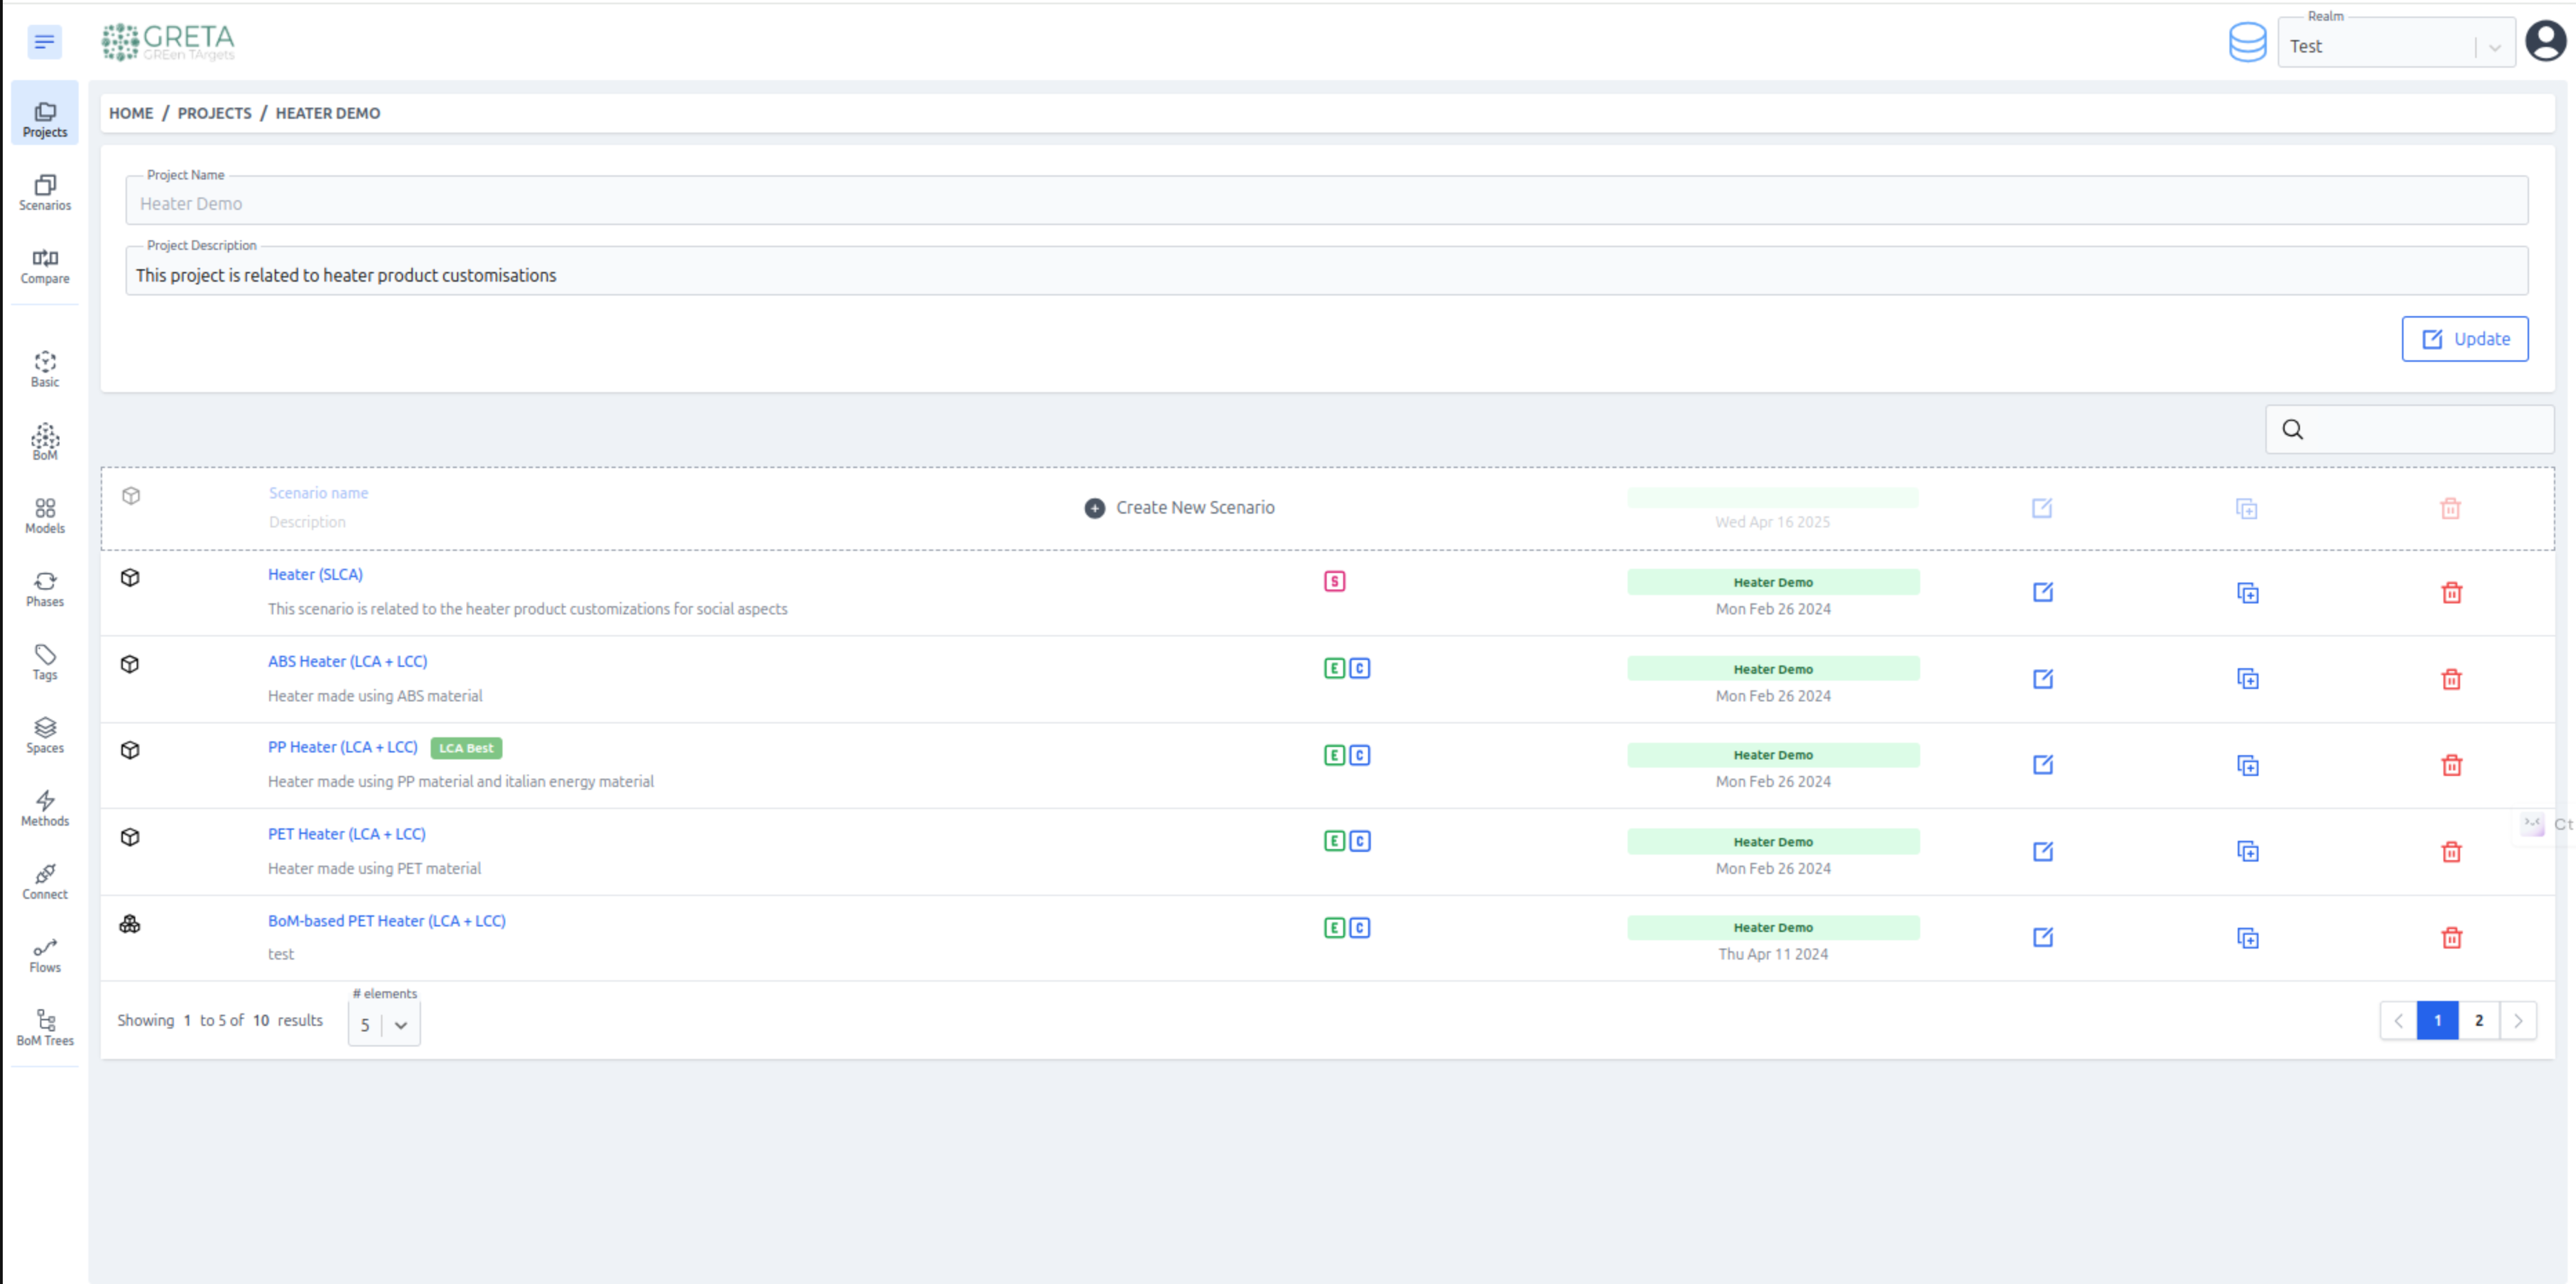Edit the Heater (SLCA) scenario
Viewport: 2576px width, 1284px height.
[2042, 592]
